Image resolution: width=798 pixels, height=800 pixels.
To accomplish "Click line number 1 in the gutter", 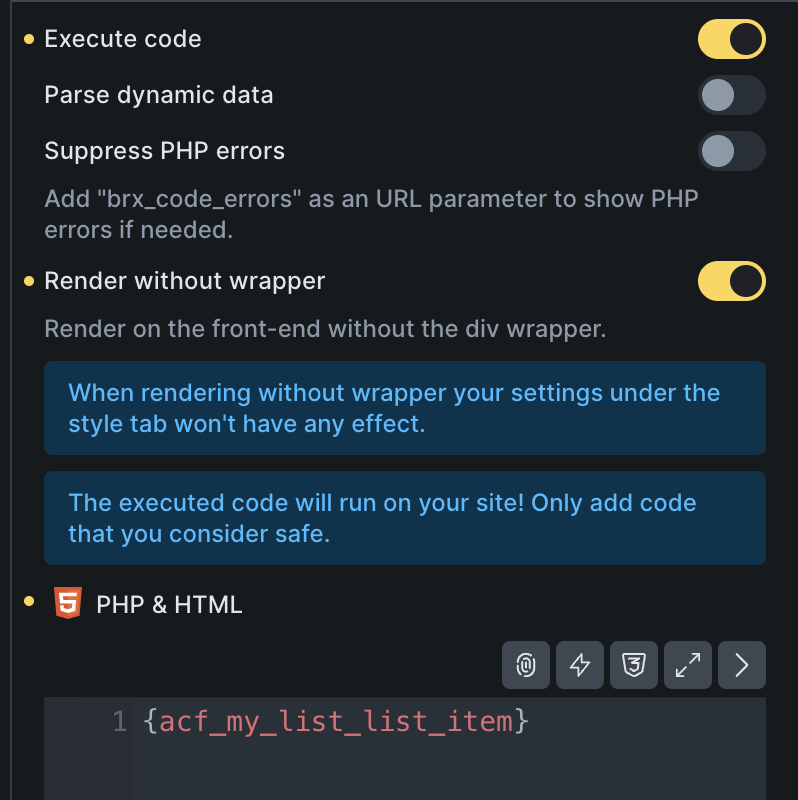I will click(119, 721).
